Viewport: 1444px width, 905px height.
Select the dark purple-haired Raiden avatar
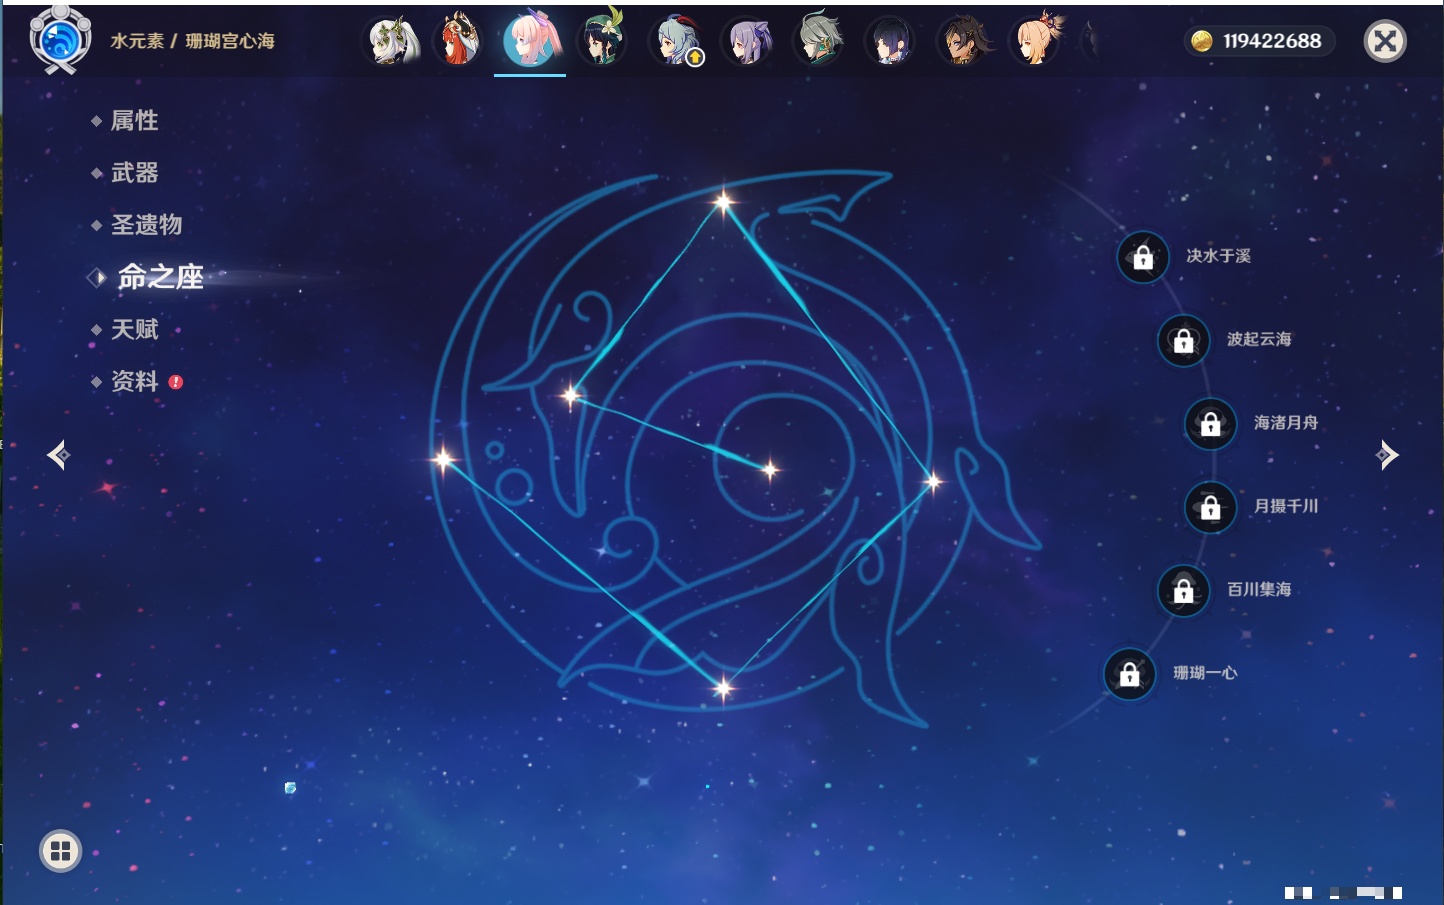pos(889,41)
